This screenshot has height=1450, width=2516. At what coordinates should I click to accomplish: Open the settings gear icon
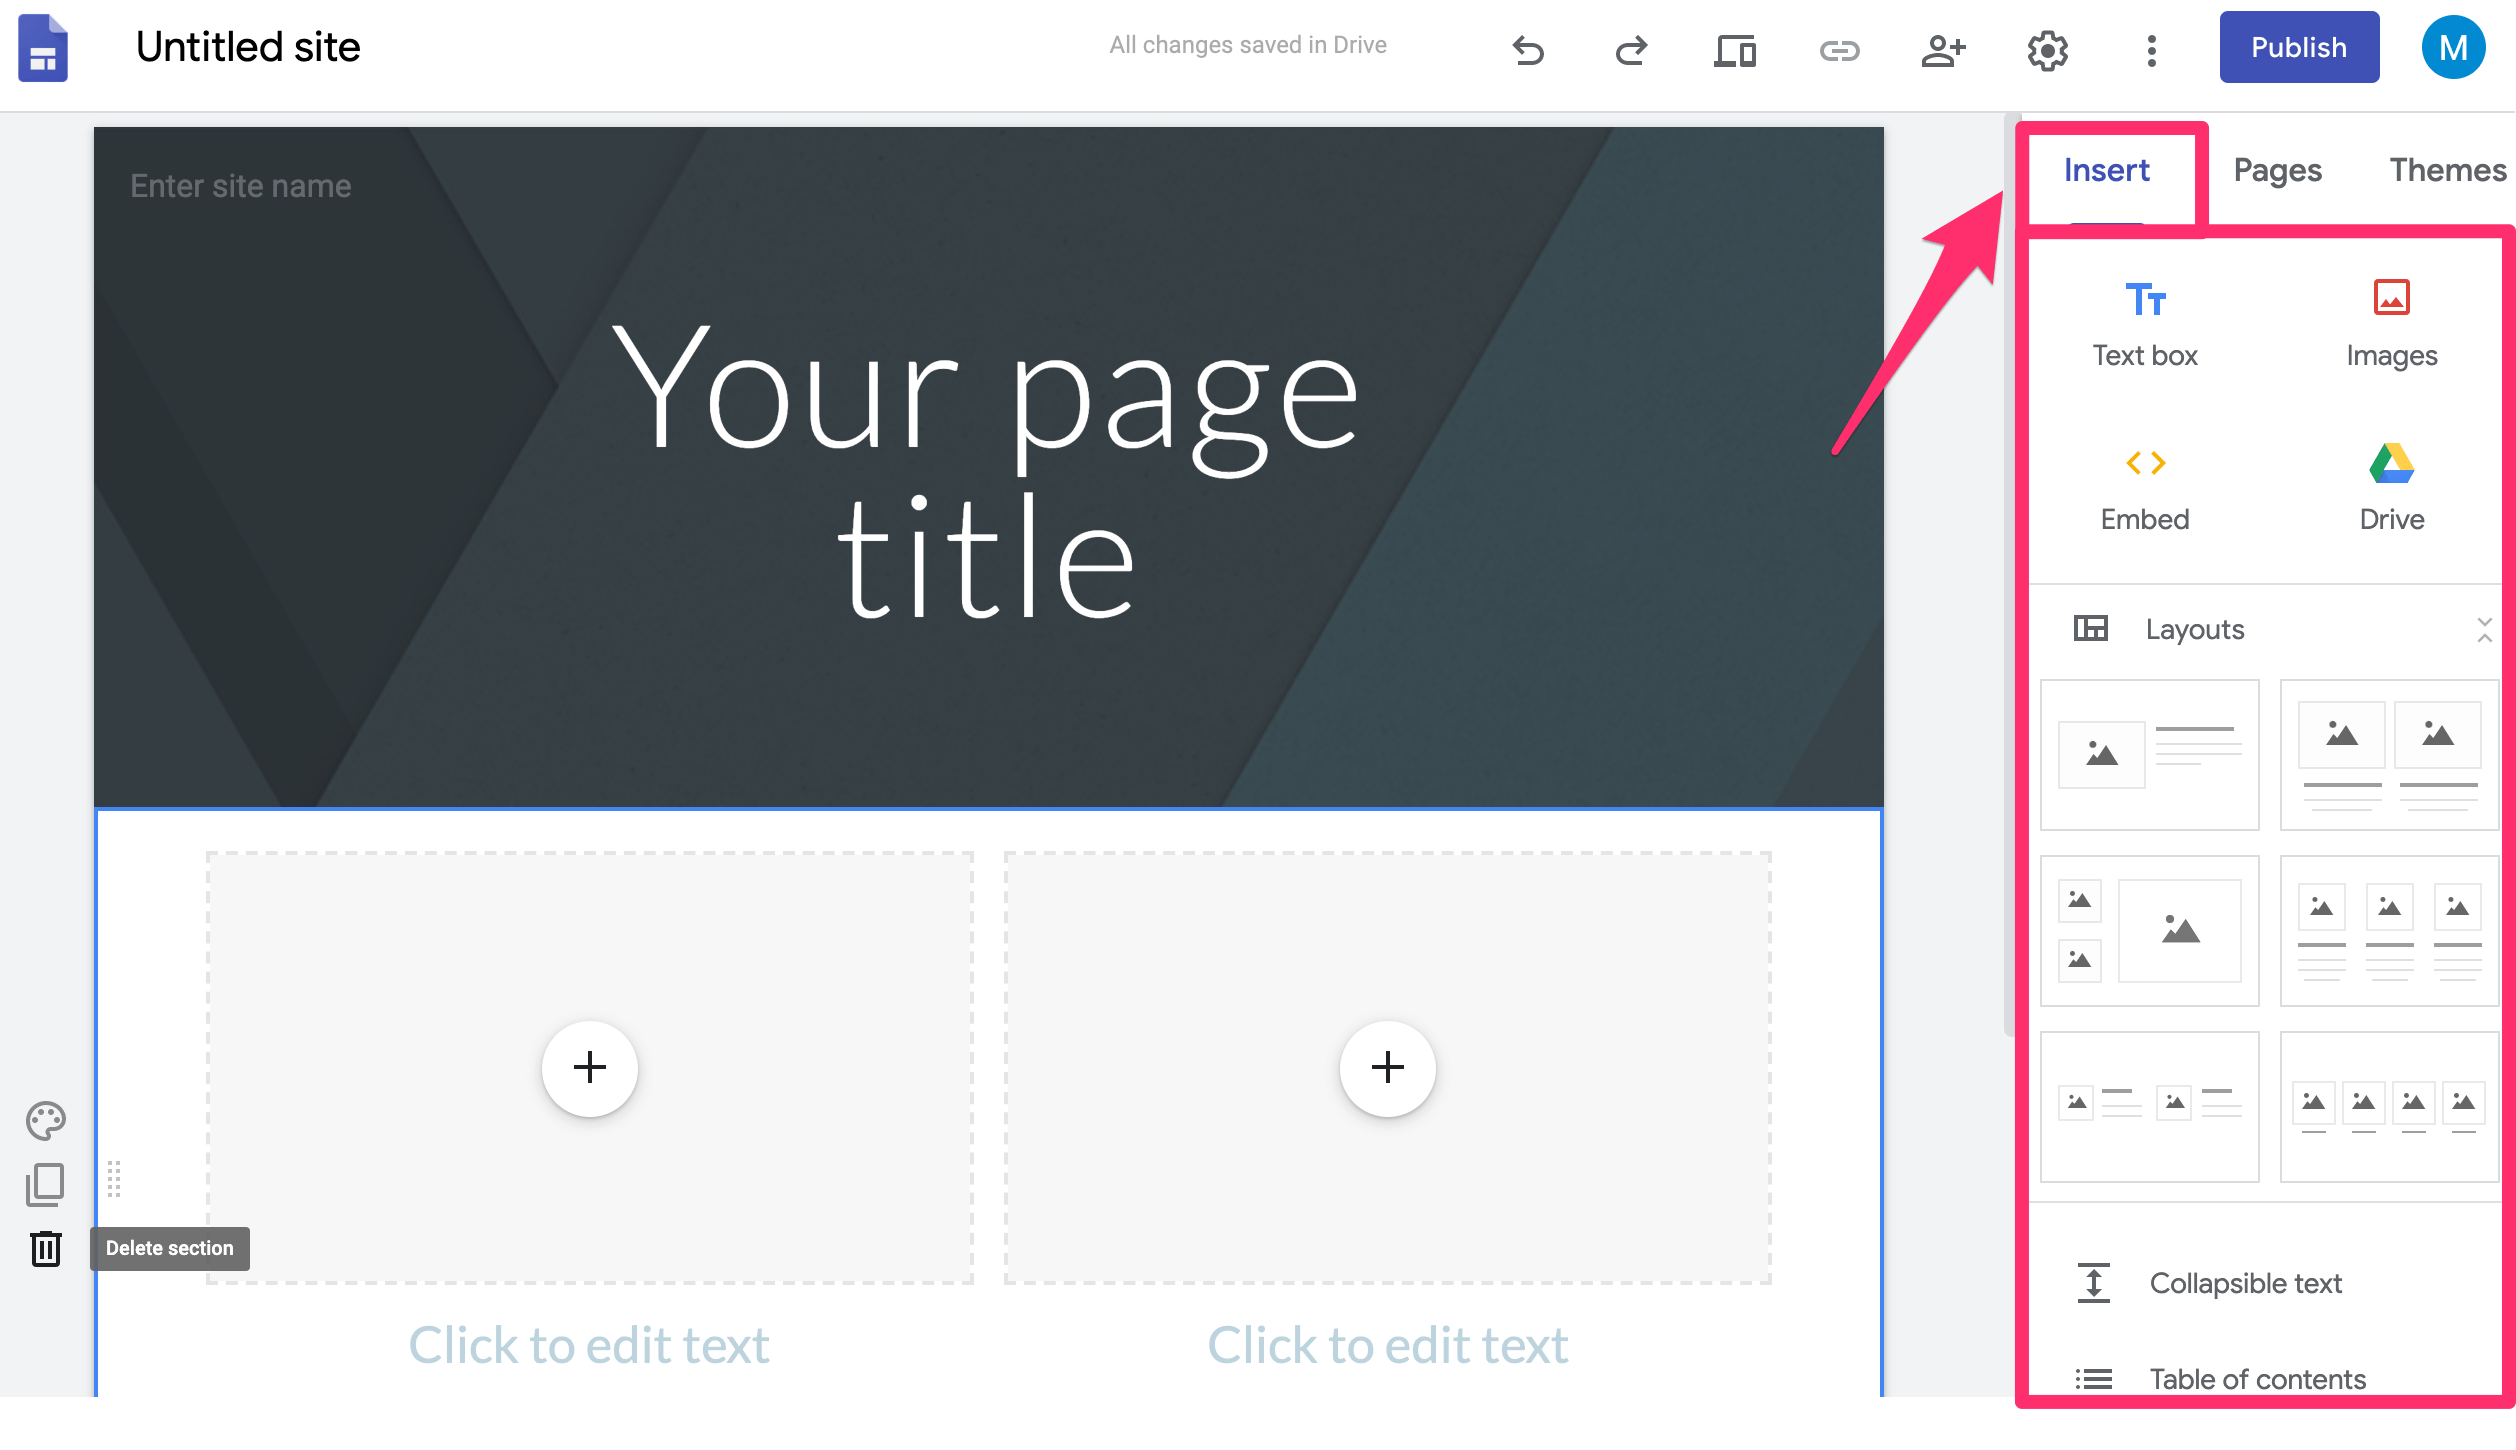click(x=2047, y=49)
